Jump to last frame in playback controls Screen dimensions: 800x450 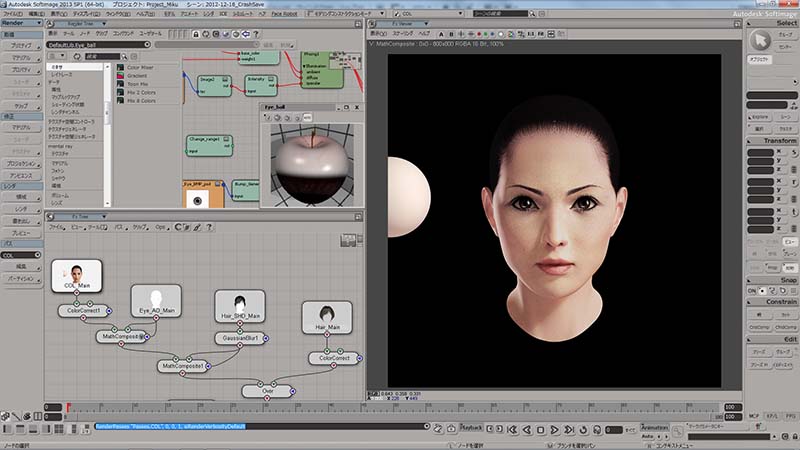click(x=569, y=430)
